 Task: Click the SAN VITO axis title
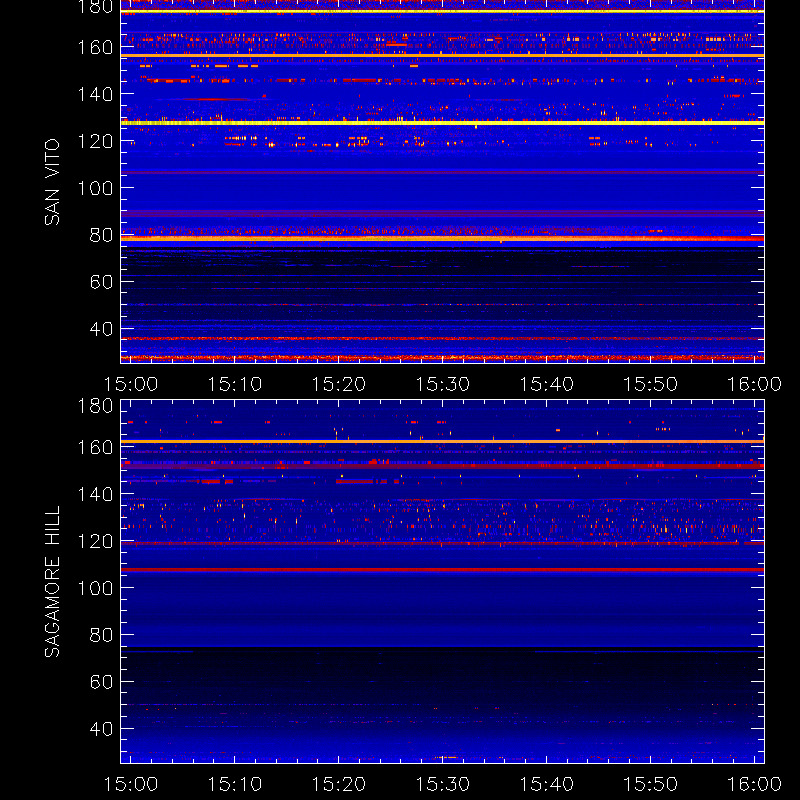(x=52, y=182)
